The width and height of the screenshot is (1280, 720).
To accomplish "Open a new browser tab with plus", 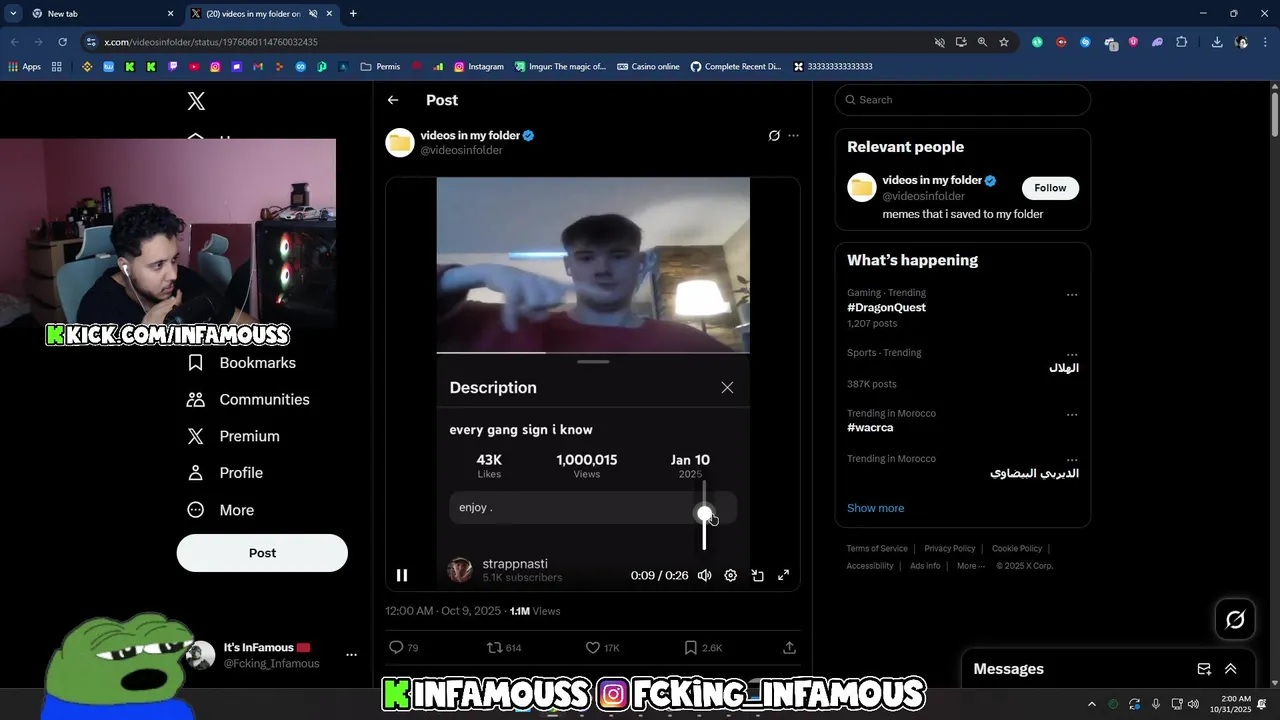I will click(x=353, y=14).
